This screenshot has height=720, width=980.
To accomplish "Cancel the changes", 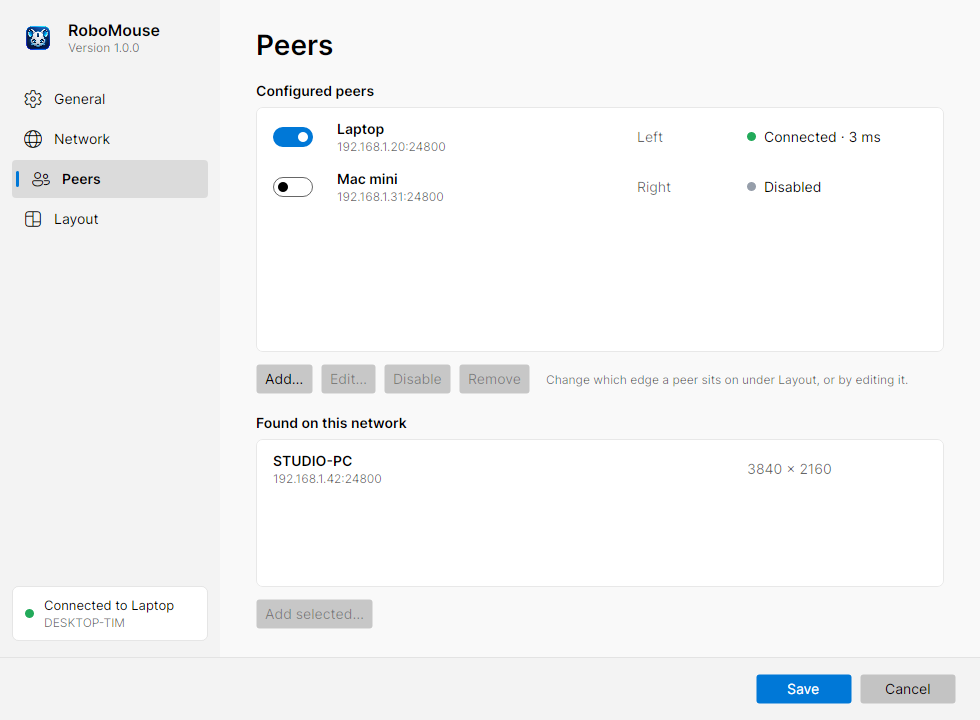I will click(908, 689).
